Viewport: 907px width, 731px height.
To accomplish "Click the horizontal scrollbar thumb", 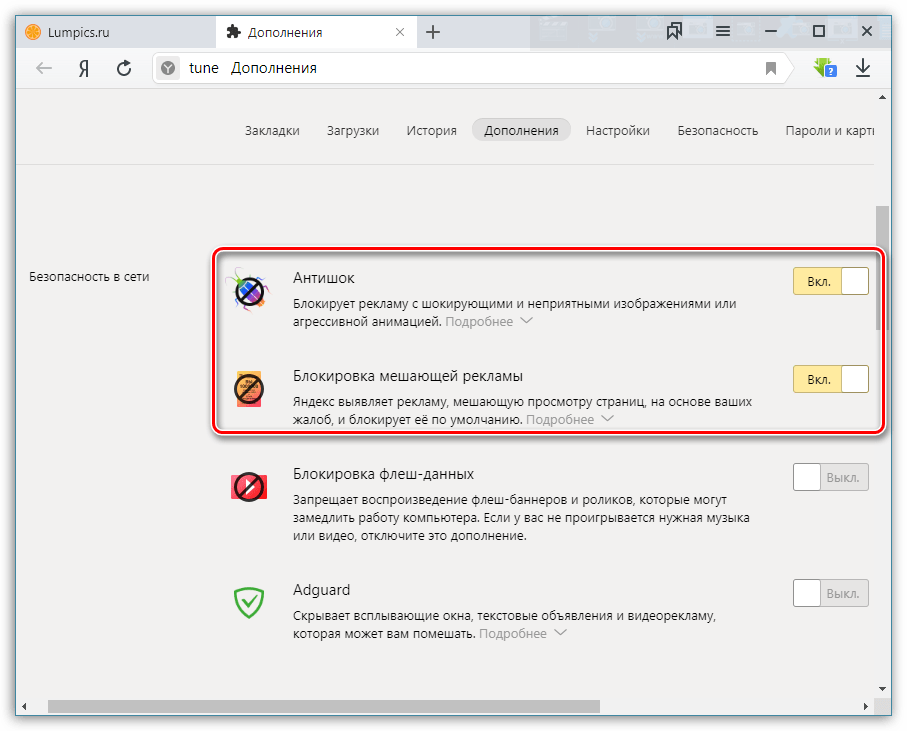I will pyautogui.click(x=323, y=706).
